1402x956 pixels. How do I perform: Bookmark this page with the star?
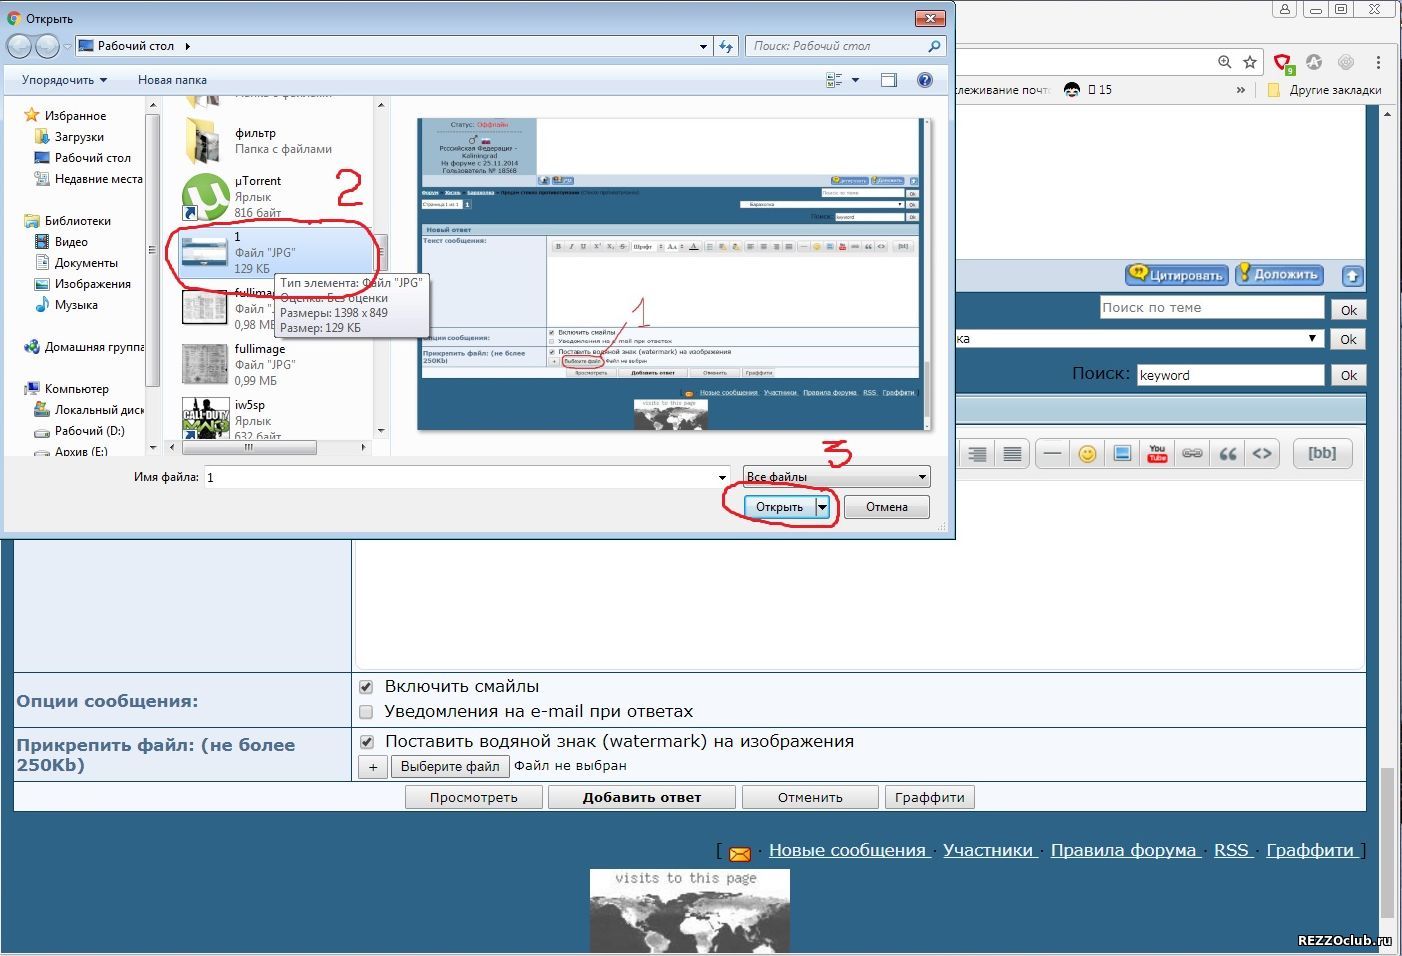[1250, 62]
